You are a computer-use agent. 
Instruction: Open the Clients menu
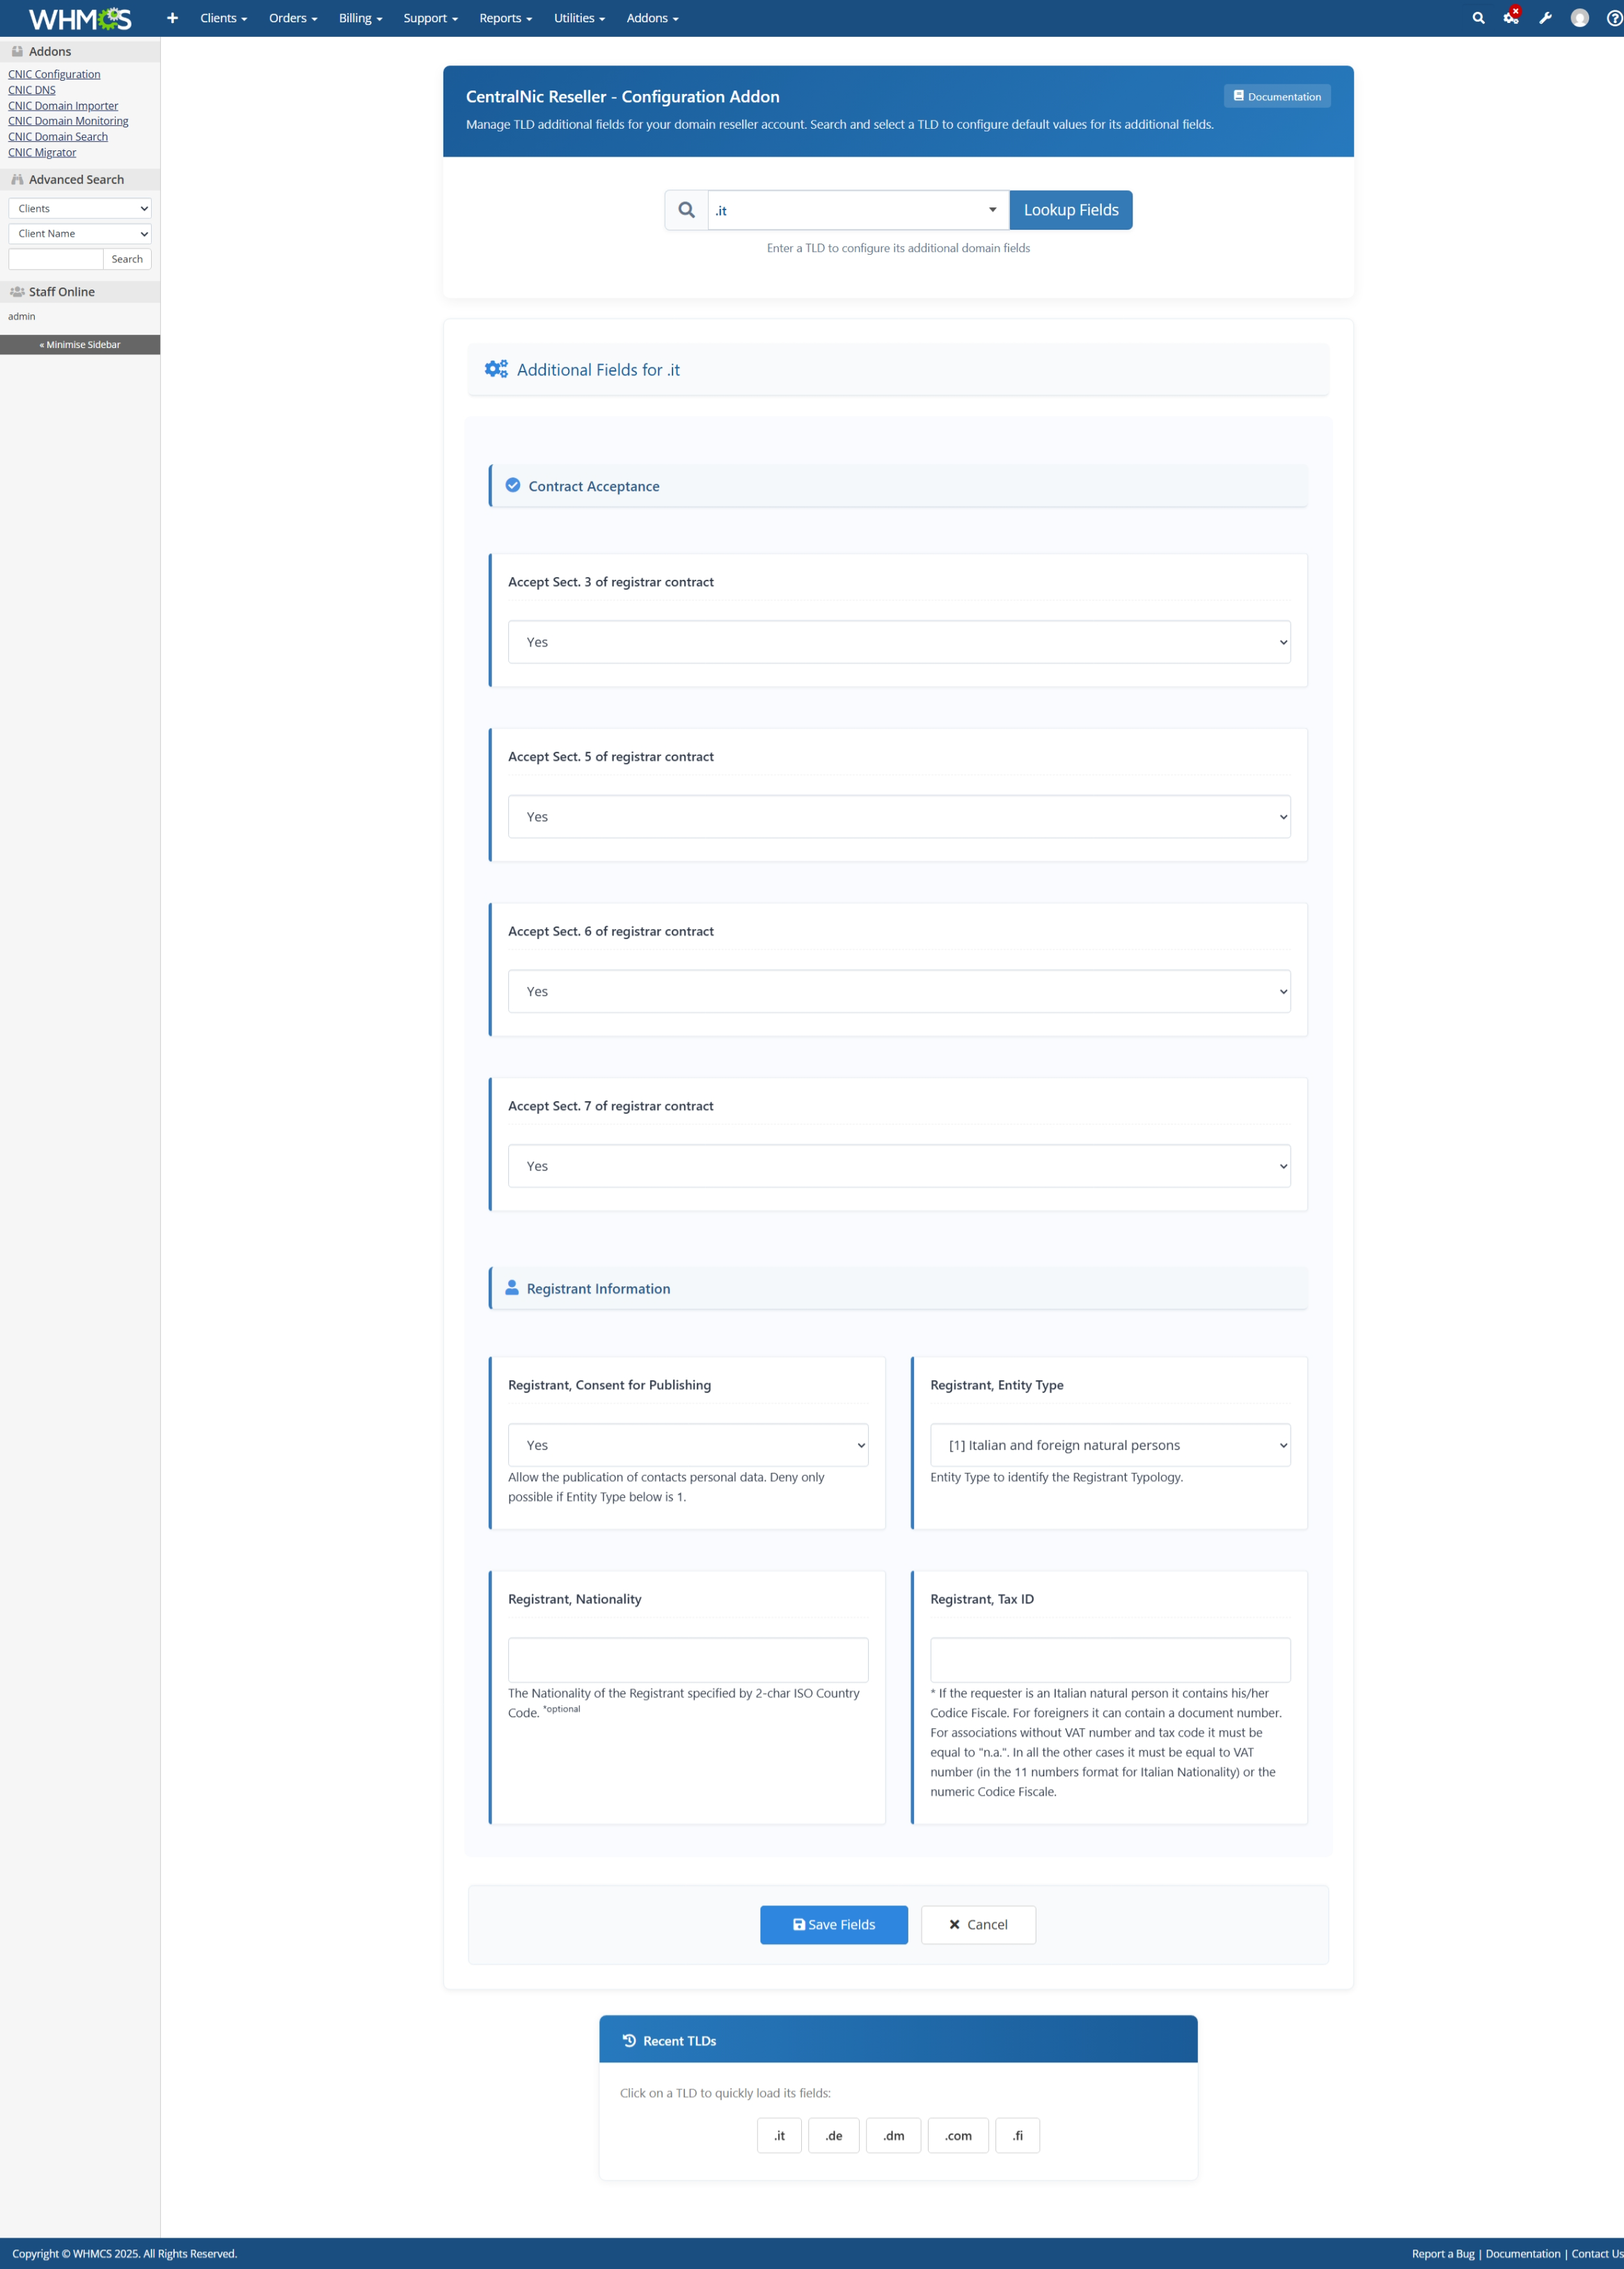coord(223,18)
